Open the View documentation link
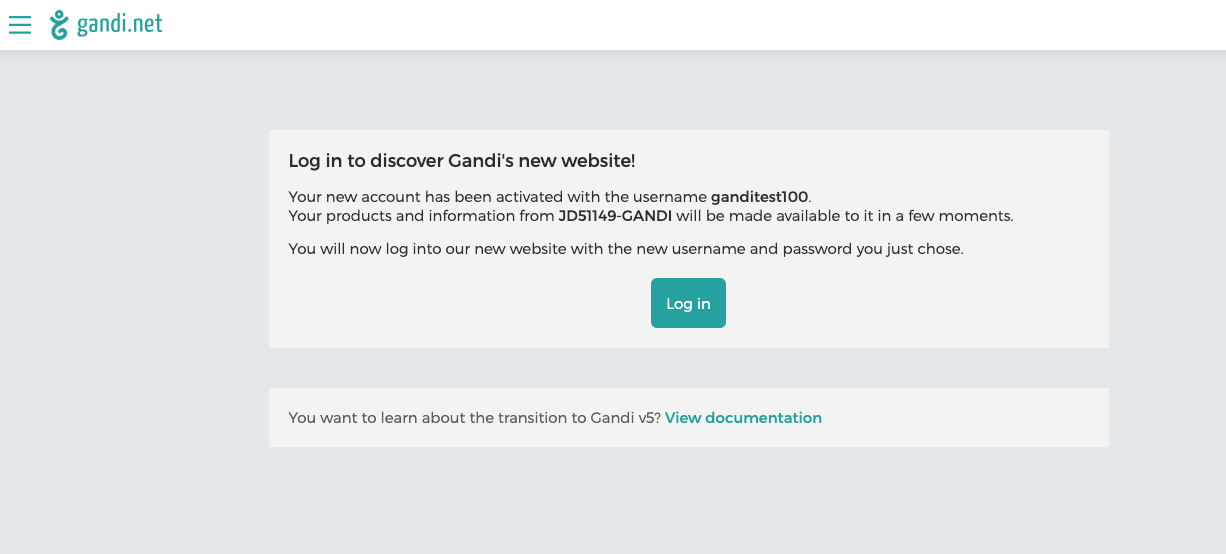This screenshot has width=1226, height=554. click(x=743, y=418)
